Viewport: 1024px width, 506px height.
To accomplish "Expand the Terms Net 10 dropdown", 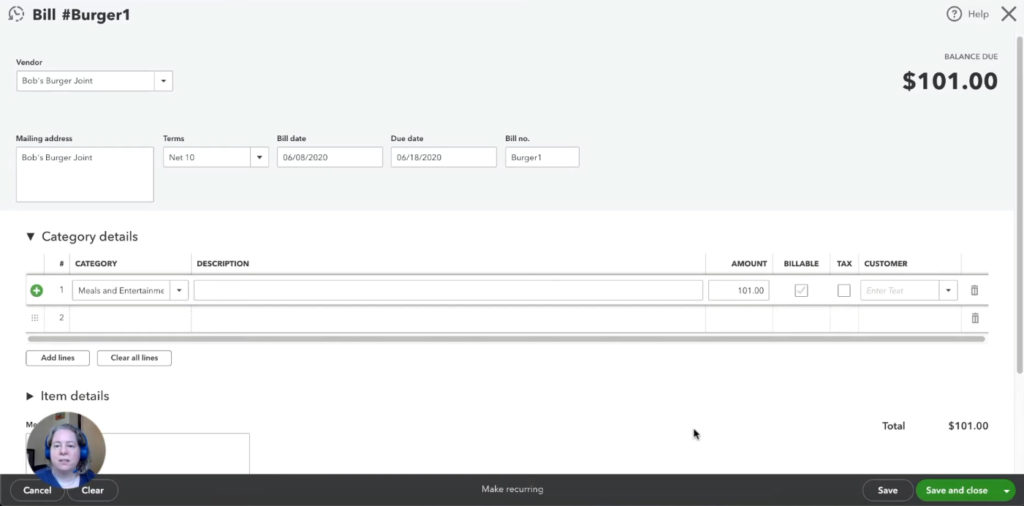I will click(258, 157).
